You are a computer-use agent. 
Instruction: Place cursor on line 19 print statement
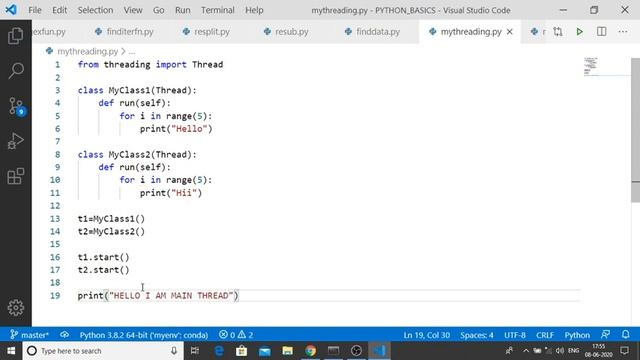pos(158,296)
